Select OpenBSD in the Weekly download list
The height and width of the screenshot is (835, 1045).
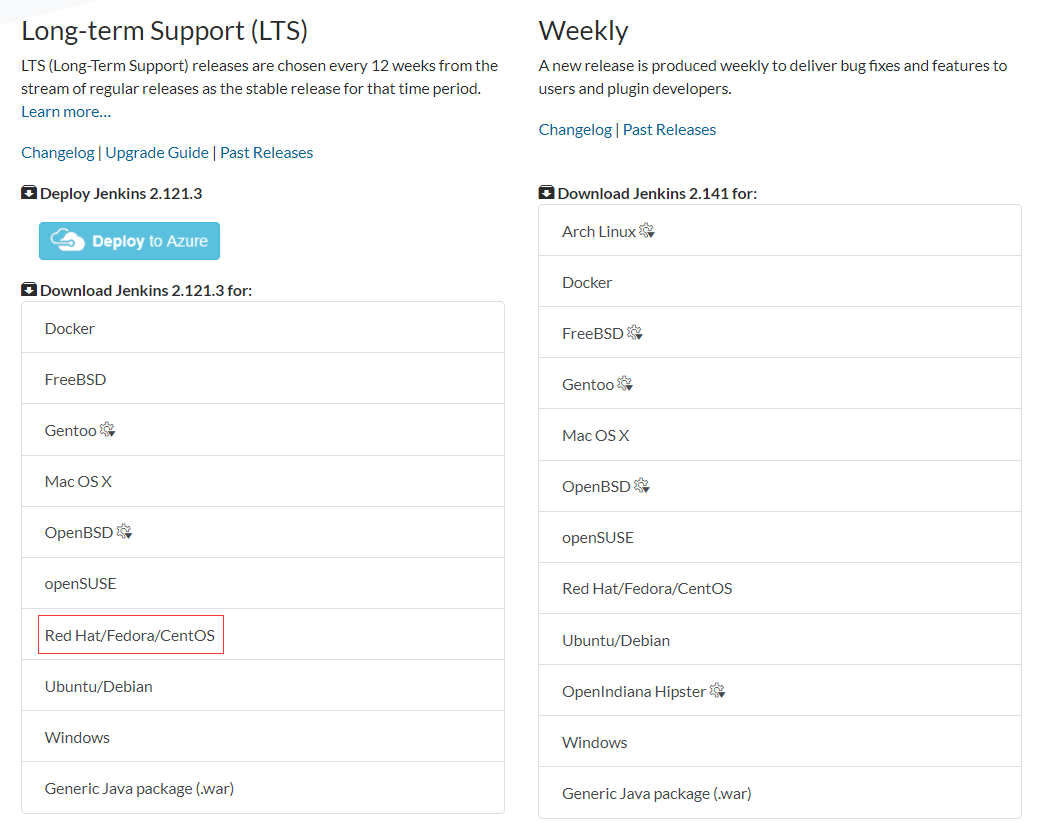(780, 486)
